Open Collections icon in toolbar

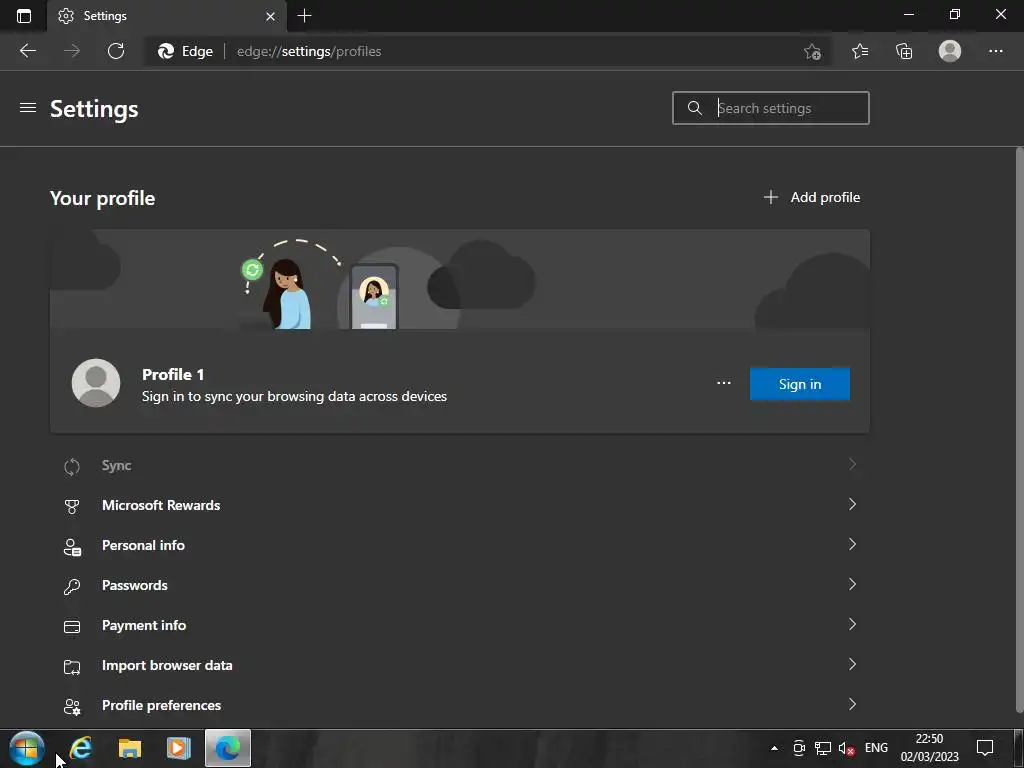point(904,51)
